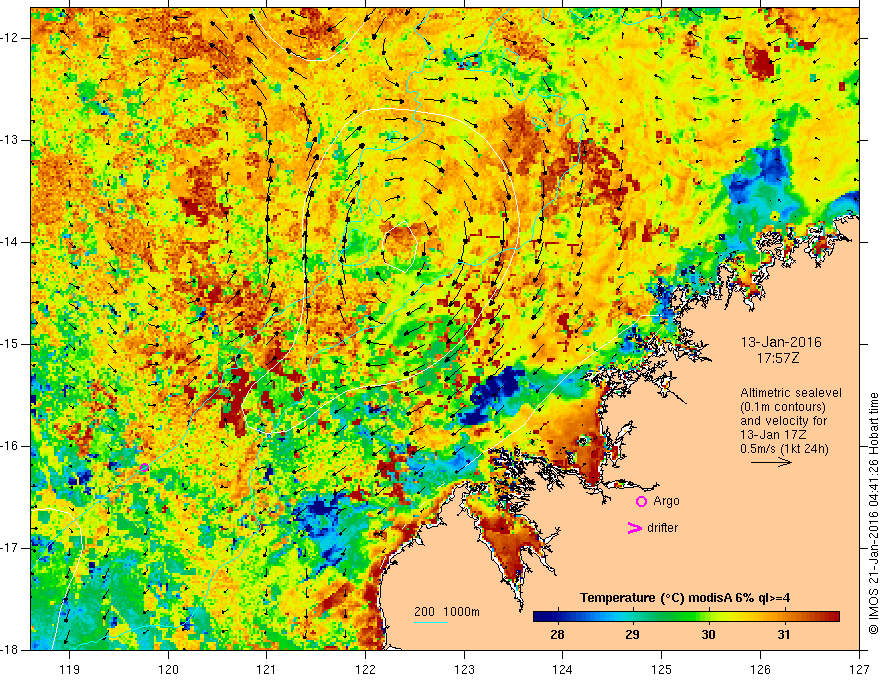Click the temperature color bar
Viewport: 880px width, 680px height.
point(686,617)
